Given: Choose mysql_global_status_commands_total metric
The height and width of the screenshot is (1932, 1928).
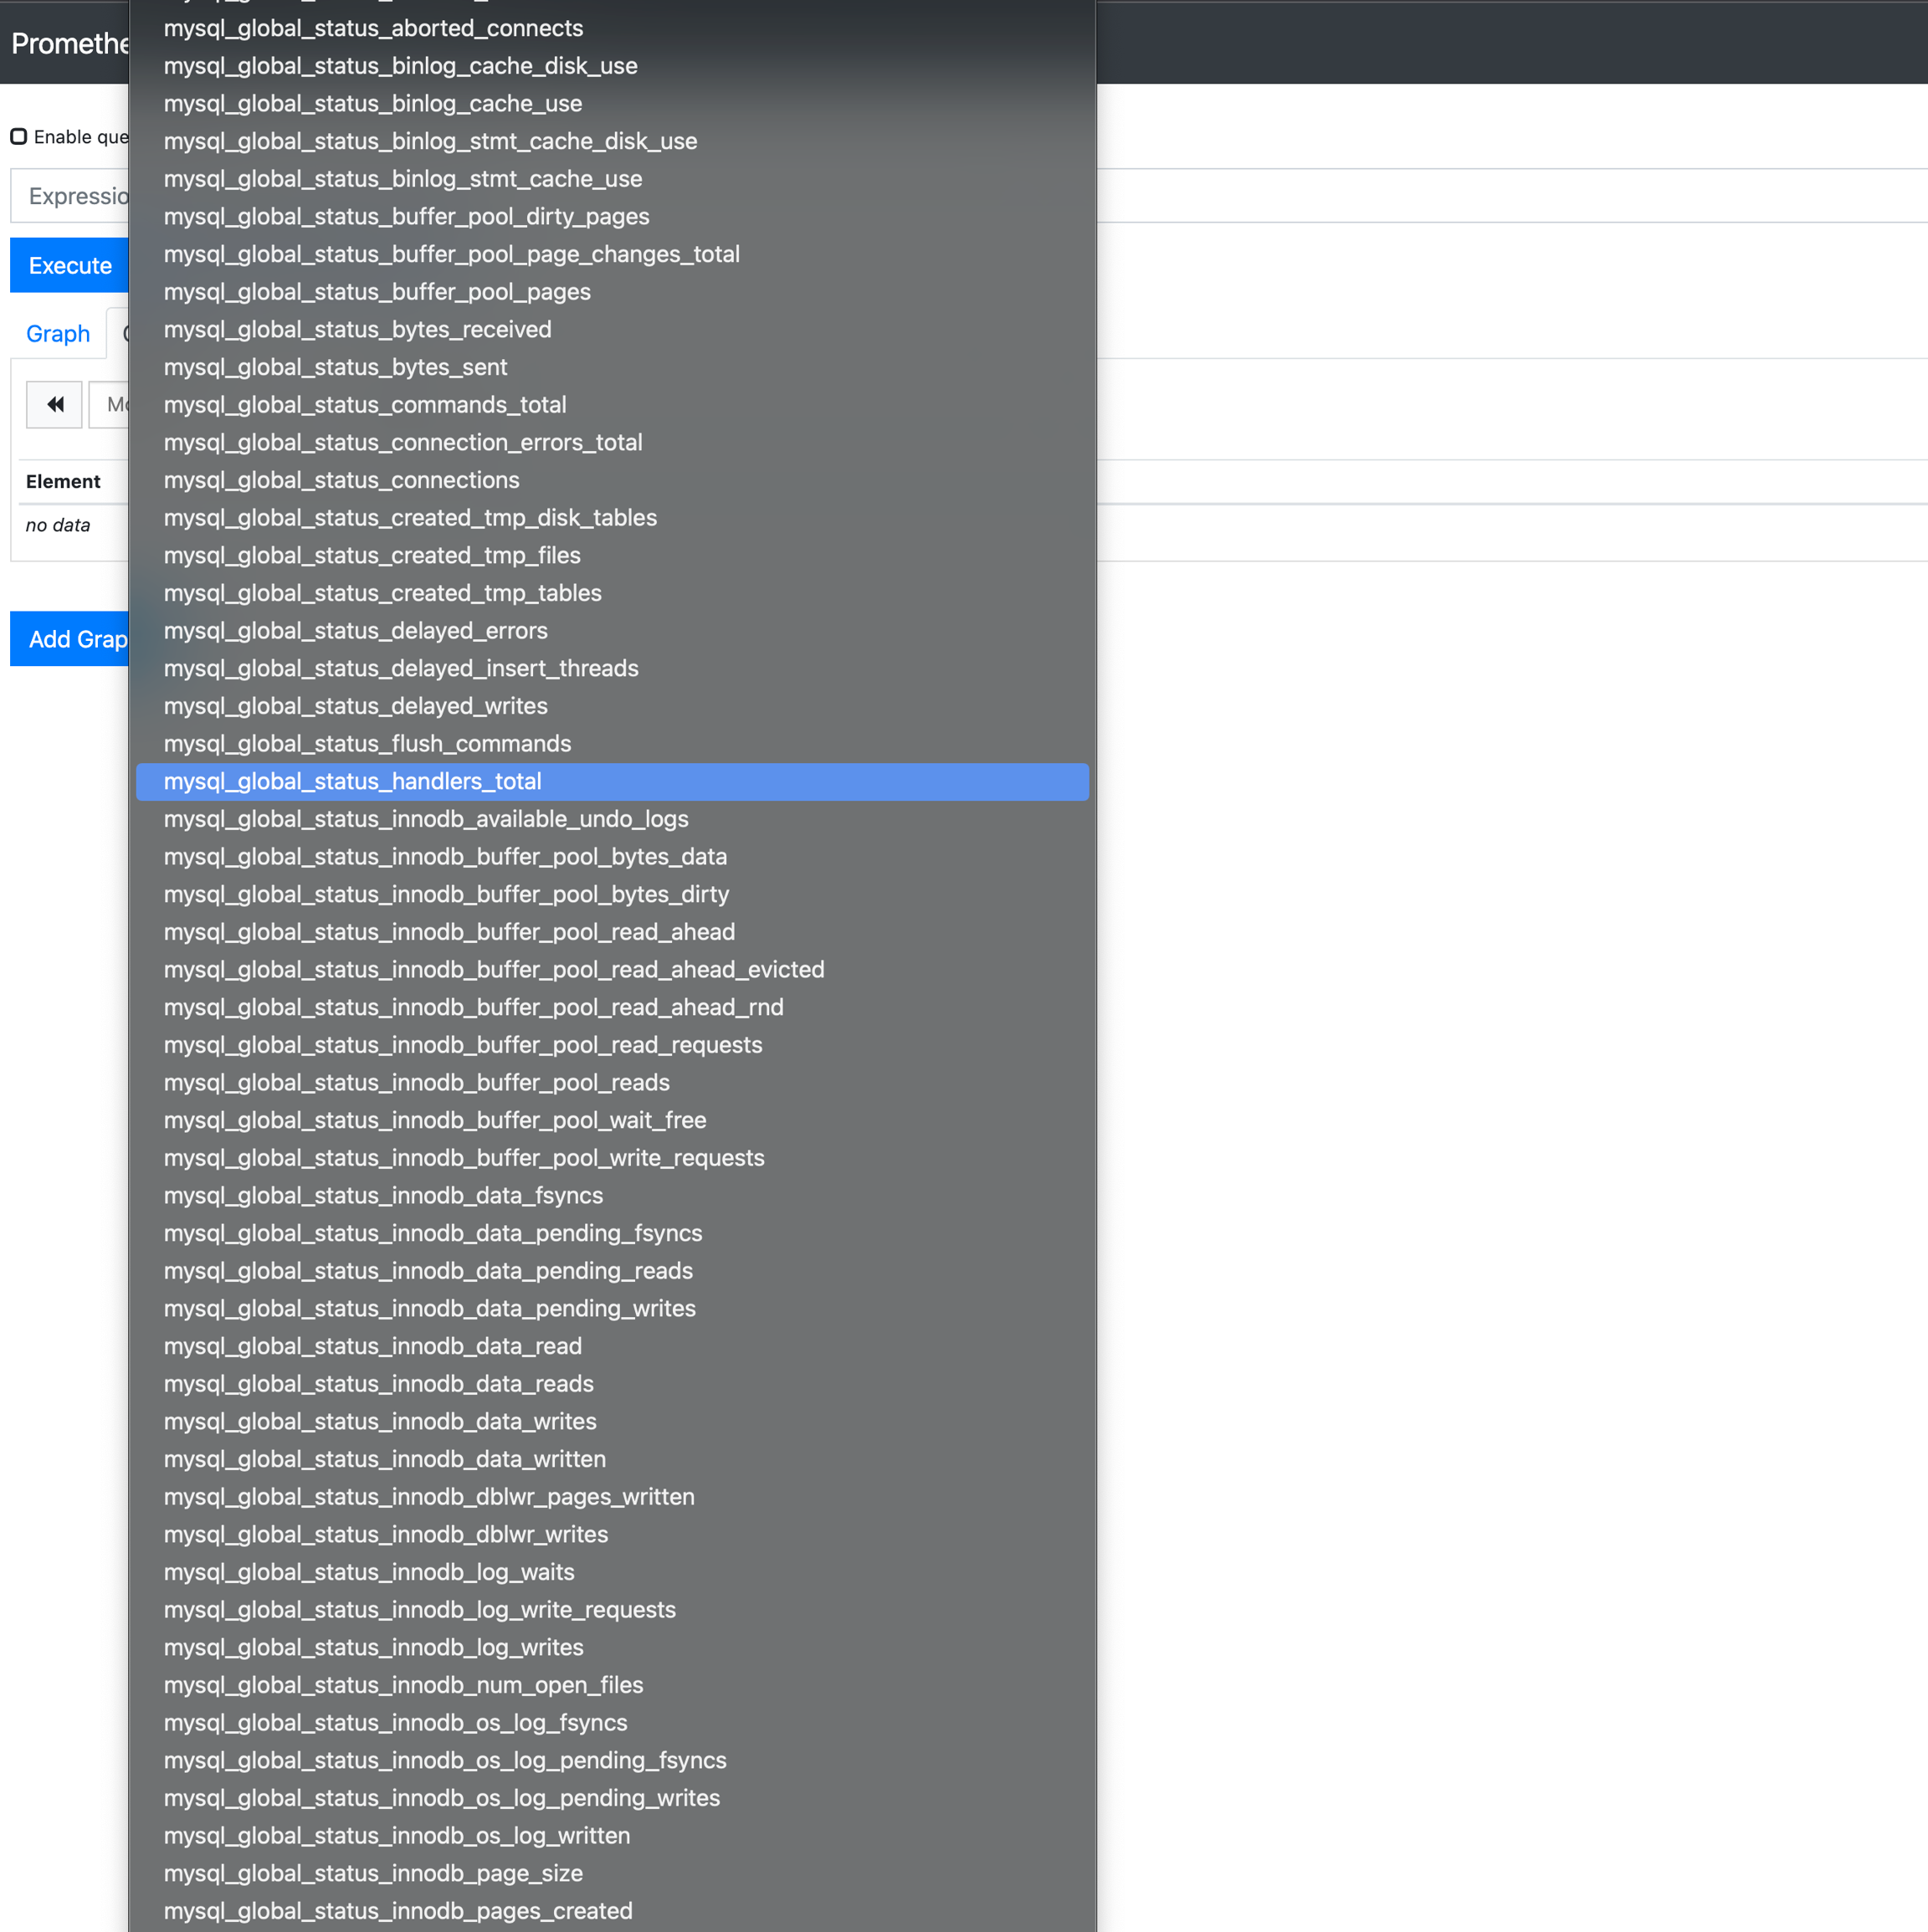Looking at the screenshot, I should [365, 404].
